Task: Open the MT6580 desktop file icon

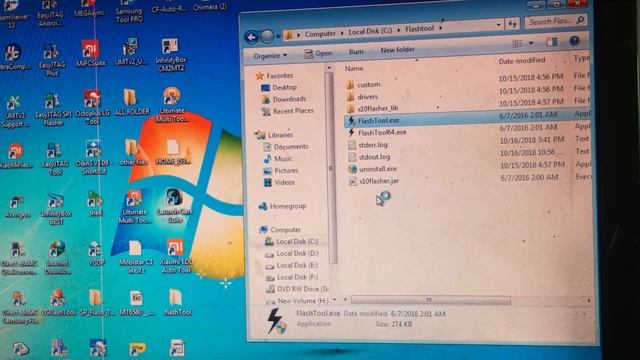Action: [136, 303]
